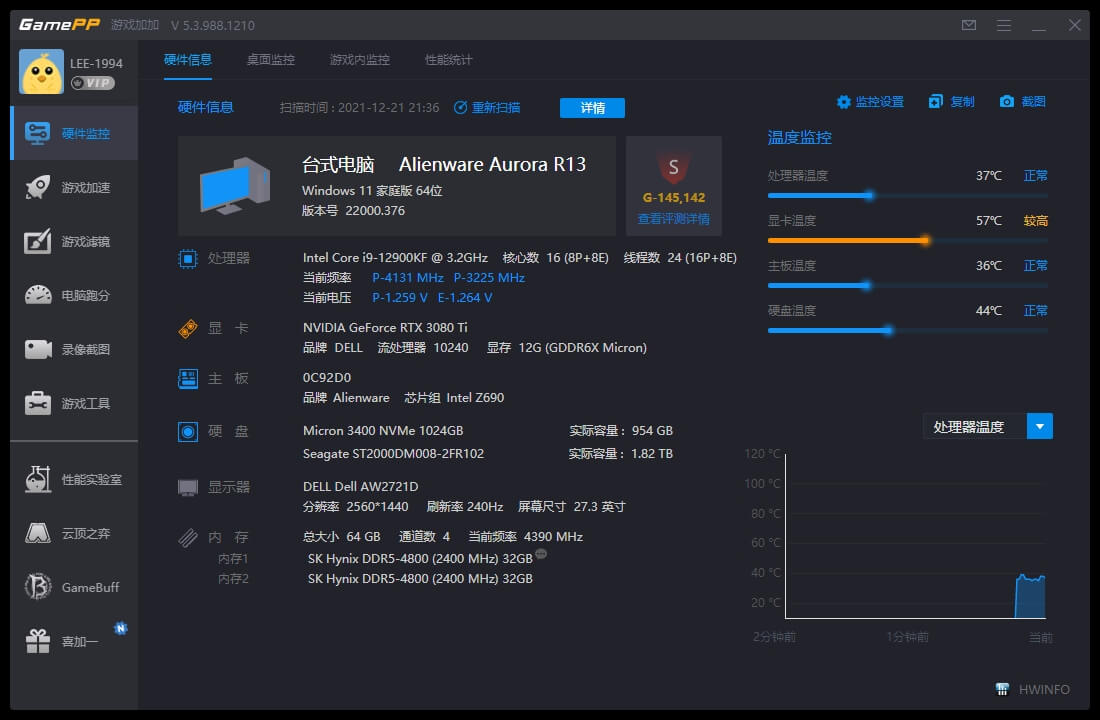
Task: Click E-1.264 V voltage value
Action: pos(465,298)
